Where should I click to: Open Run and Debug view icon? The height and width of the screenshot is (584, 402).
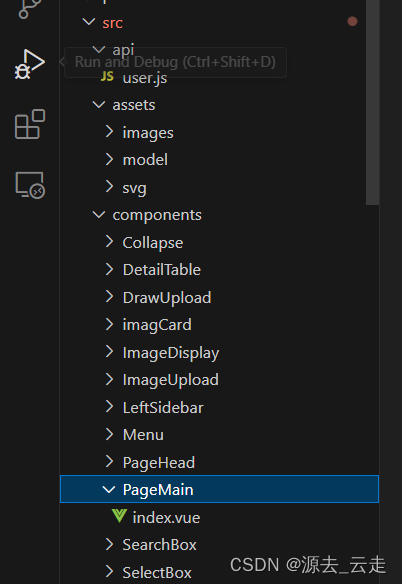pyautogui.click(x=29, y=64)
